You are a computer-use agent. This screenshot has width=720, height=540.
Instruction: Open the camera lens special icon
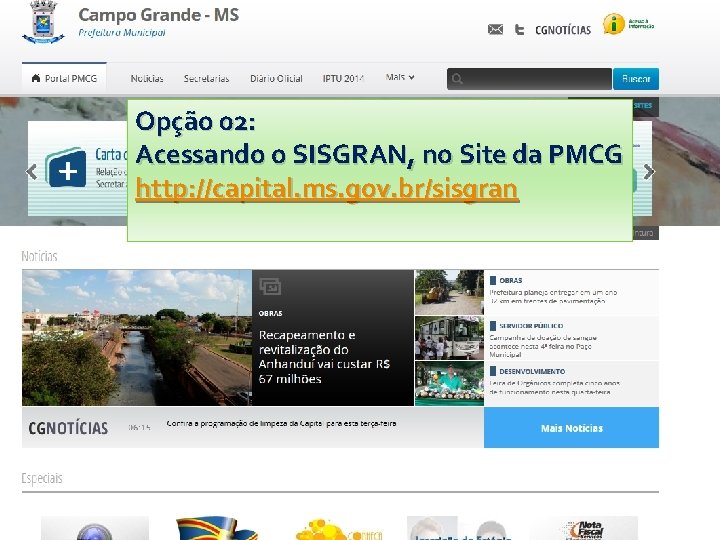click(x=95, y=528)
